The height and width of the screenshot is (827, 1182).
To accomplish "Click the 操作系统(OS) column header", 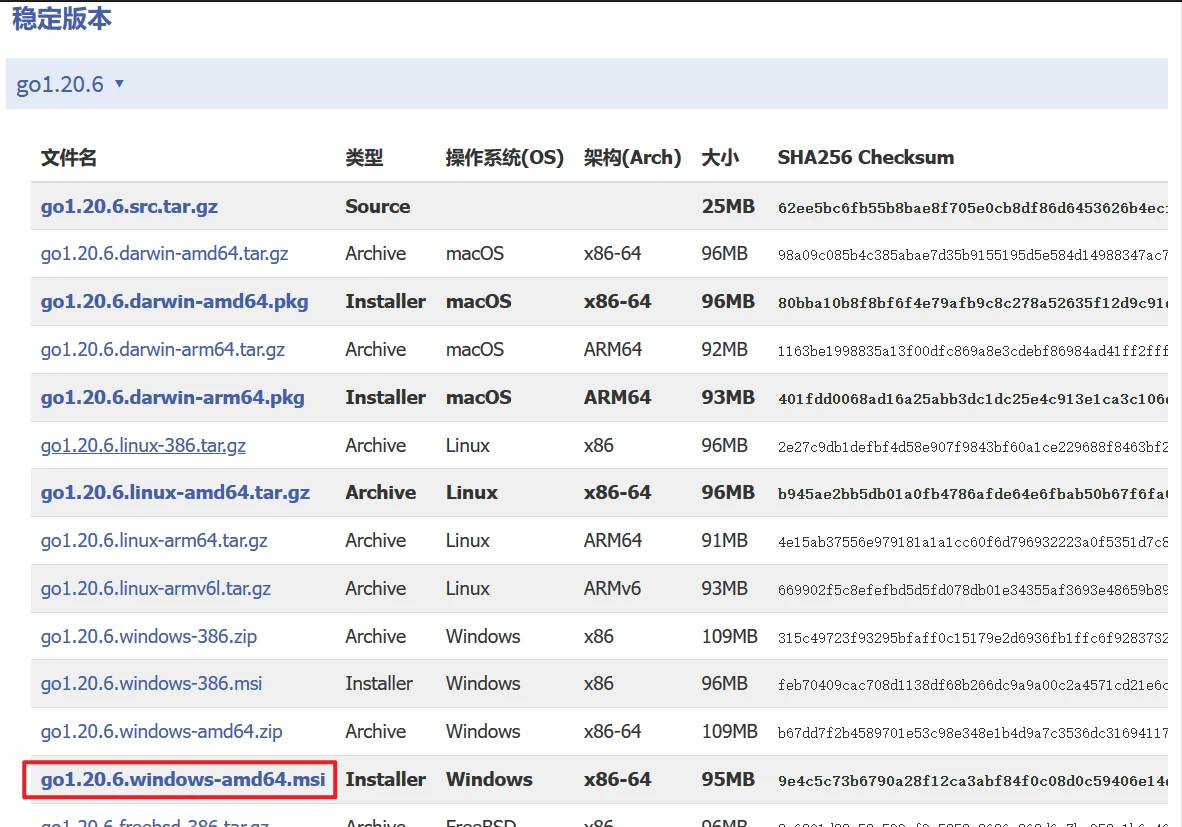I will [504, 158].
